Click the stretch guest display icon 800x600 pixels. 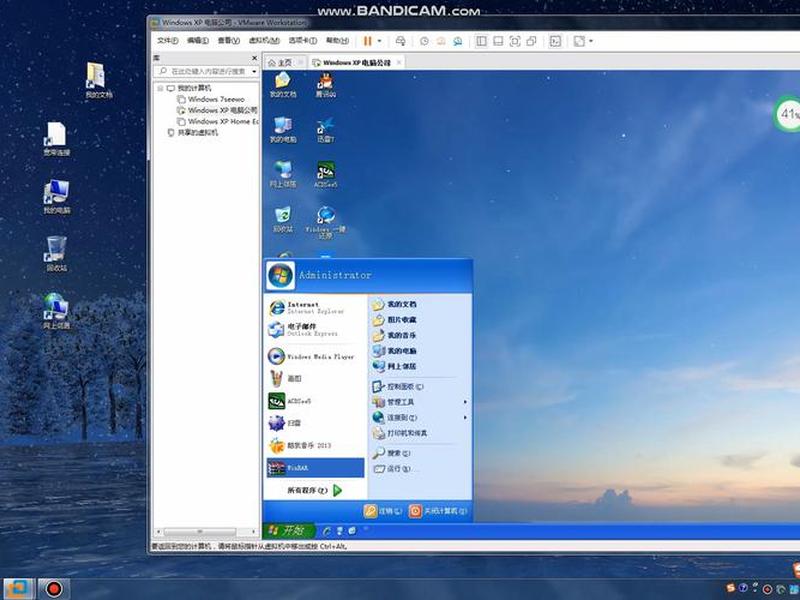[579, 41]
